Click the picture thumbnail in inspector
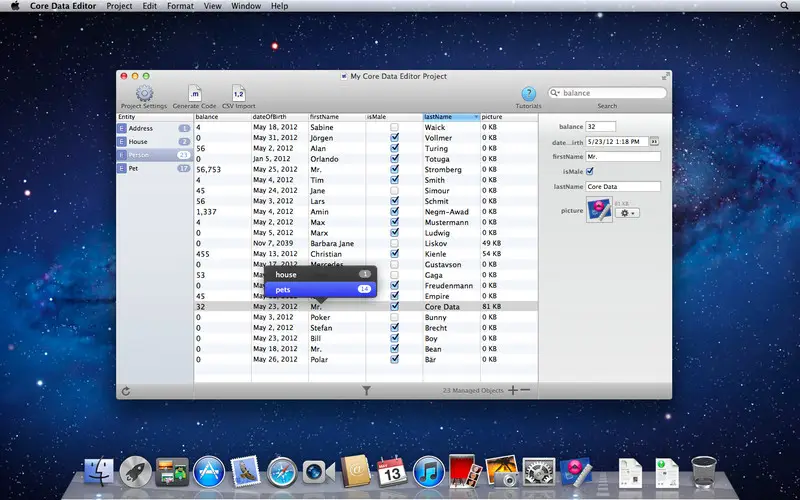 tap(599, 210)
